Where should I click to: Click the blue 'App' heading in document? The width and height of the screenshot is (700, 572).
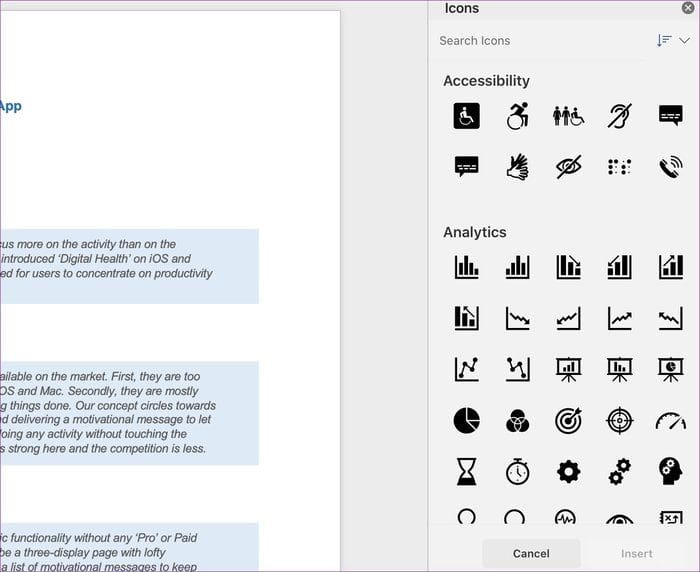pyautogui.click(x=10, y=106)
